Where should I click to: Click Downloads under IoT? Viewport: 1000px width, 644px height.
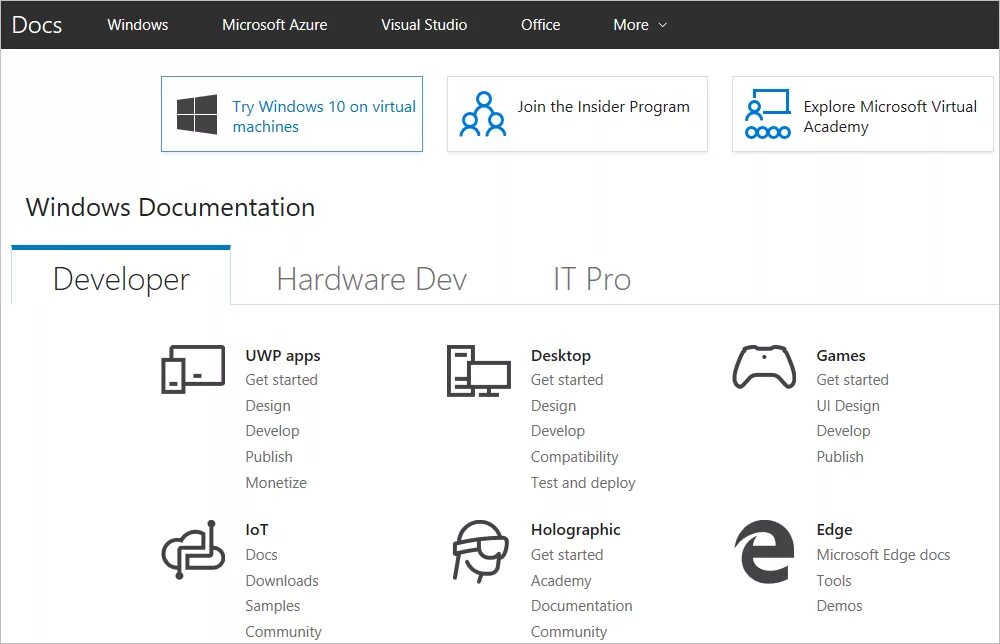click(x=282, y=581)
